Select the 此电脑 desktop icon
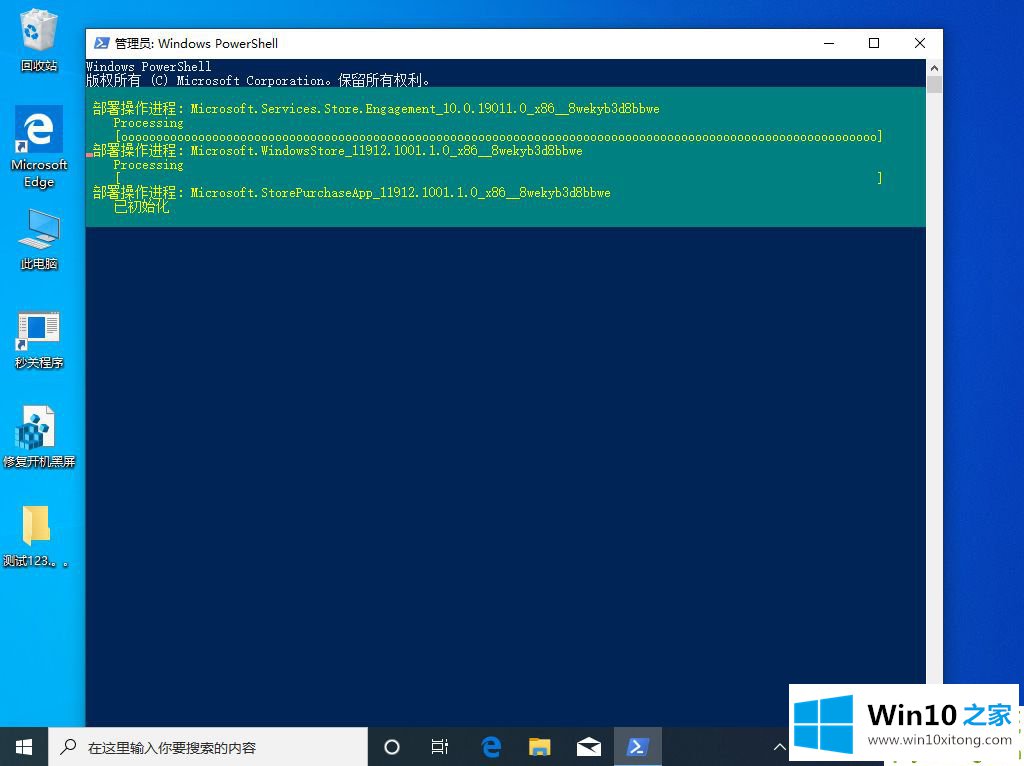The width and height of the screenshot is (1024, 766). [39, 240]
